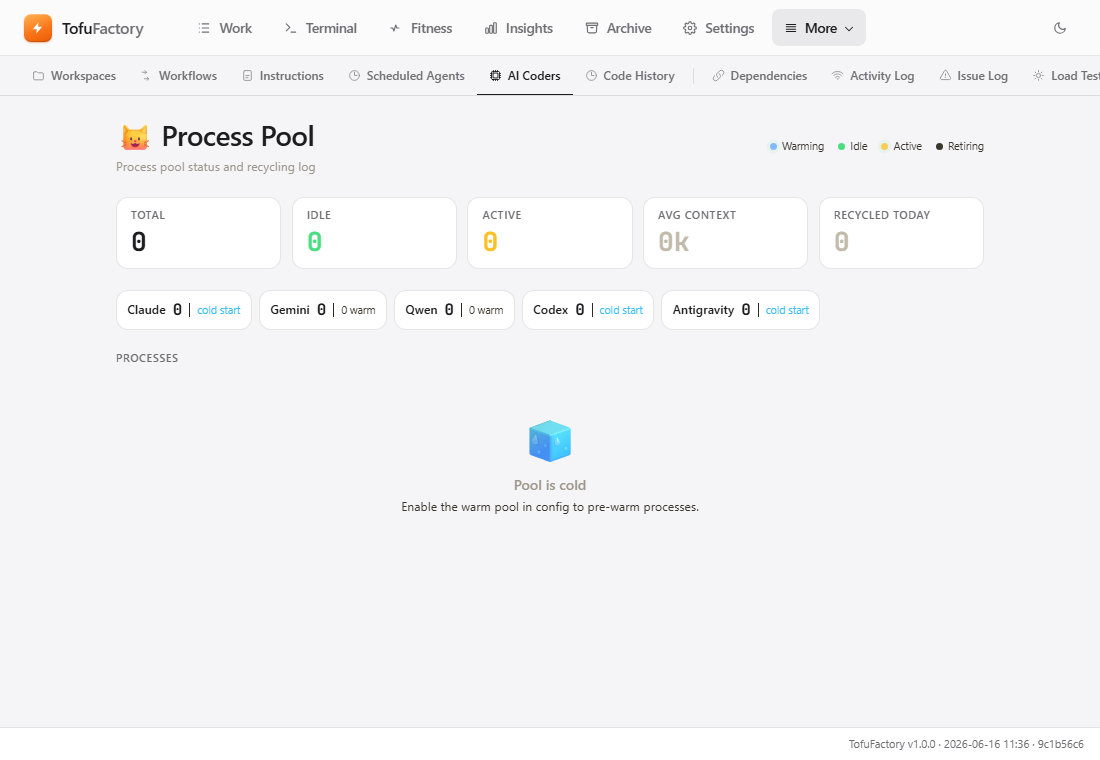Click the AI Coders chip icon
Image resolution: width=1100 pixels, height=760 pixels.
click(x=495, y=76)
